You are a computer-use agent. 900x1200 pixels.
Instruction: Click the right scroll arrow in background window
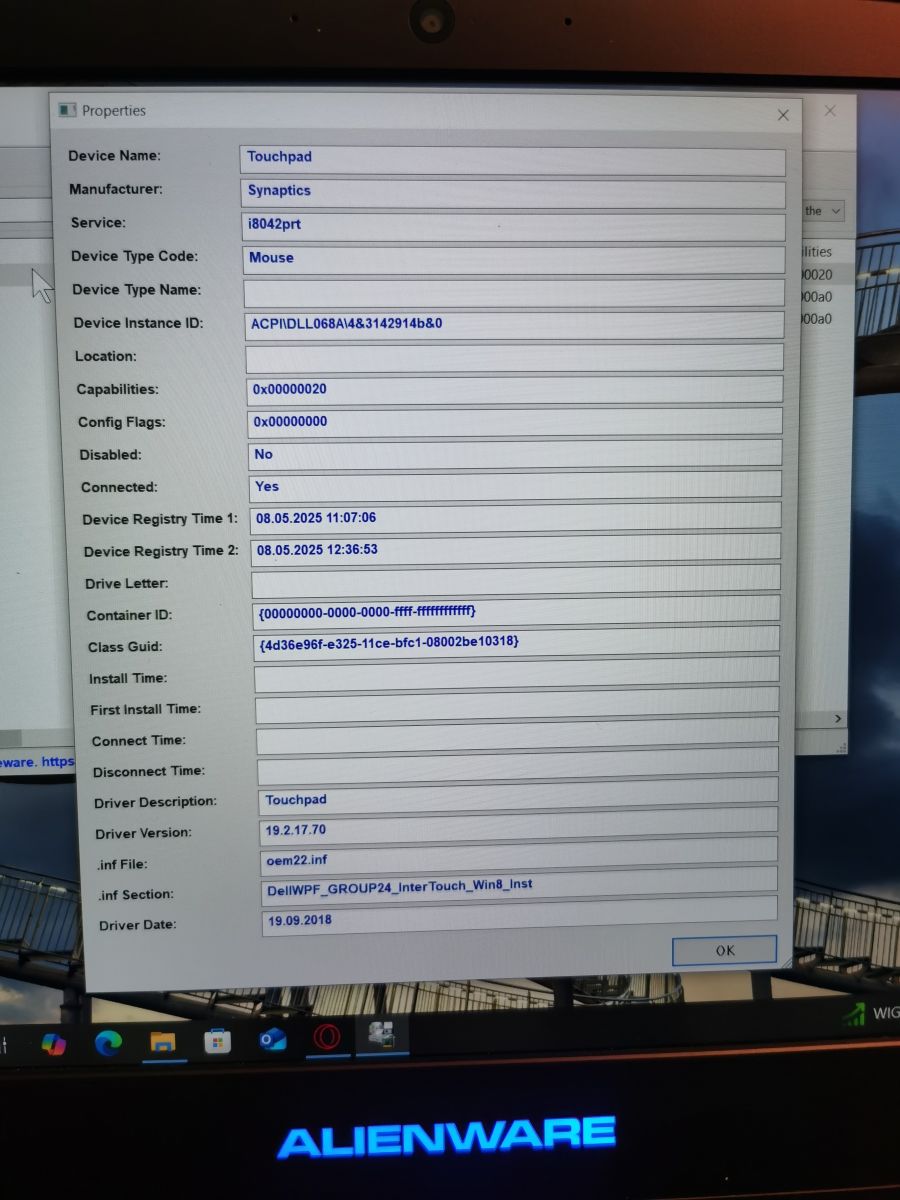pyautogui.click(x=838, y=719)
